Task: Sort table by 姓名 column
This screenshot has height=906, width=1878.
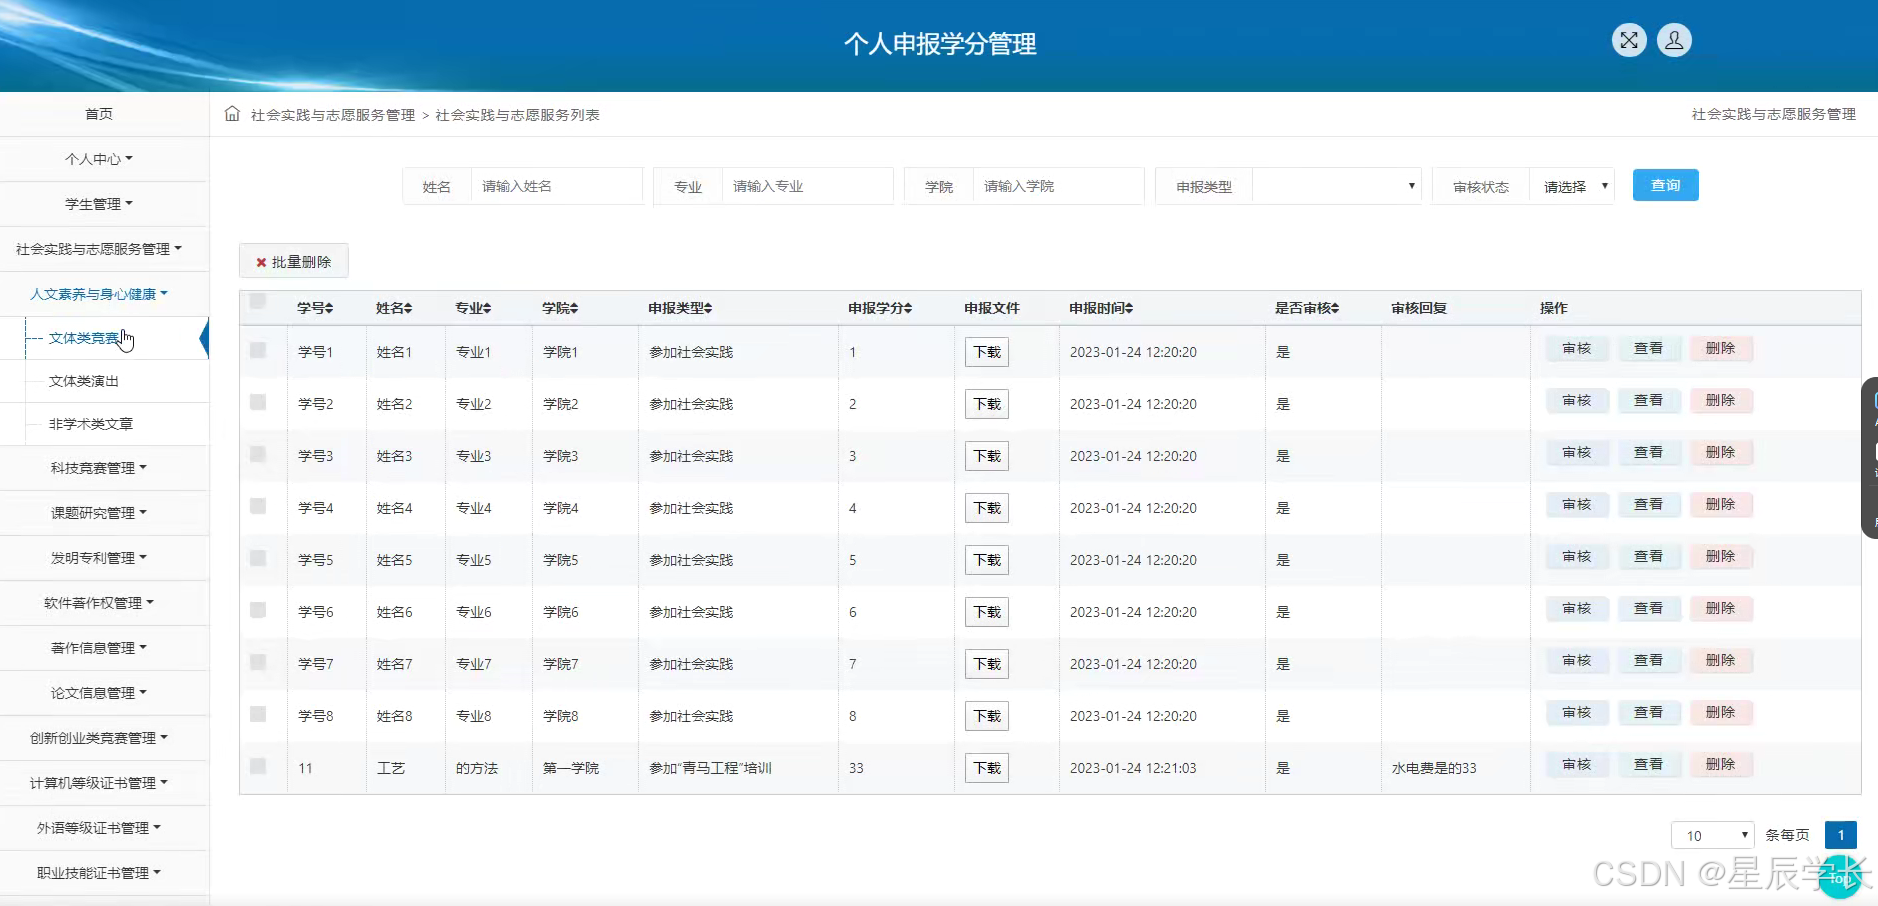Action: [x=394, y=308]
